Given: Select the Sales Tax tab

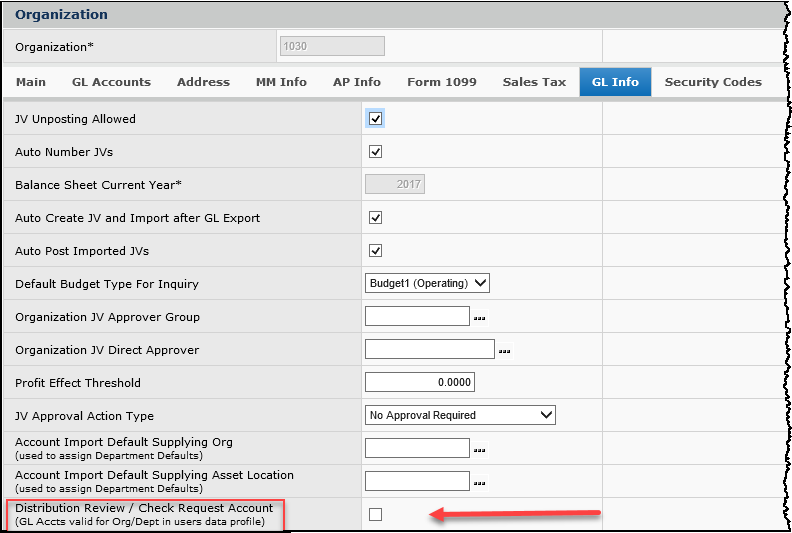Looking at the screenshot, I should [x=534, y=82].
